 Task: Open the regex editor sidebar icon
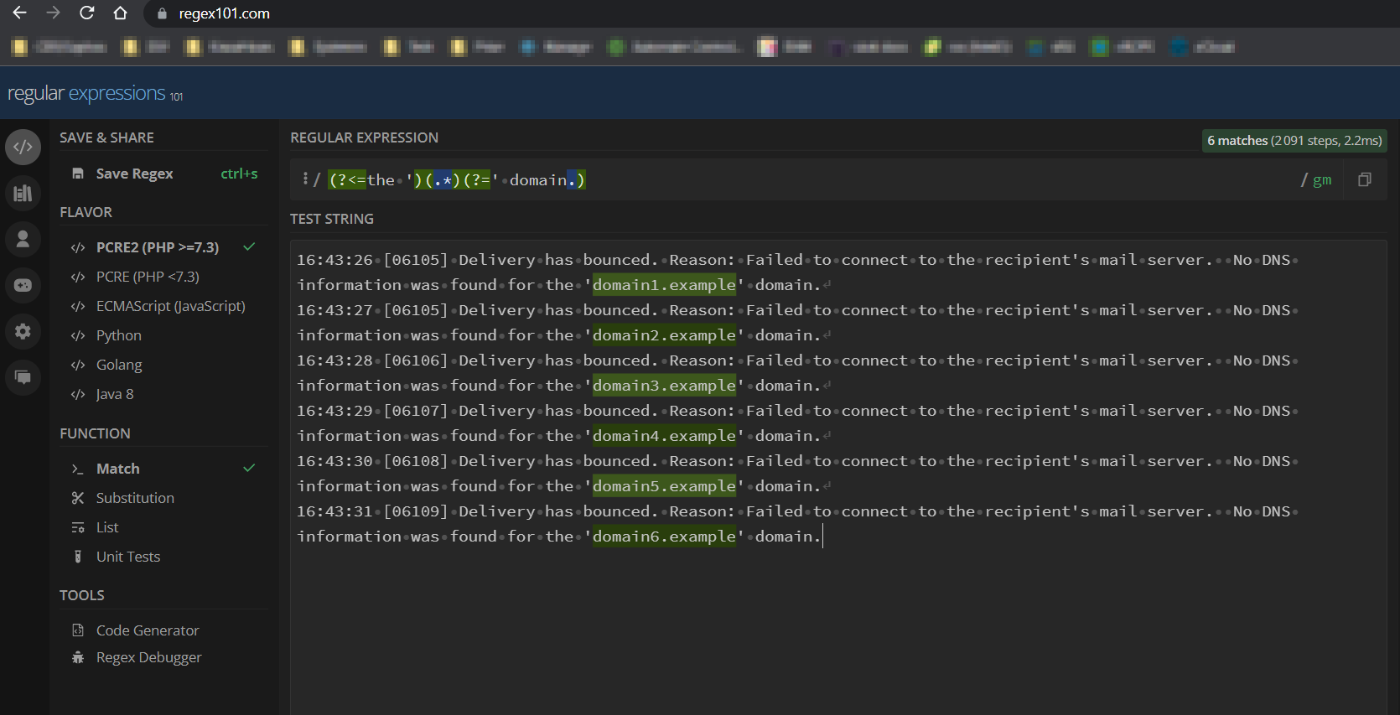pos(23,147)
